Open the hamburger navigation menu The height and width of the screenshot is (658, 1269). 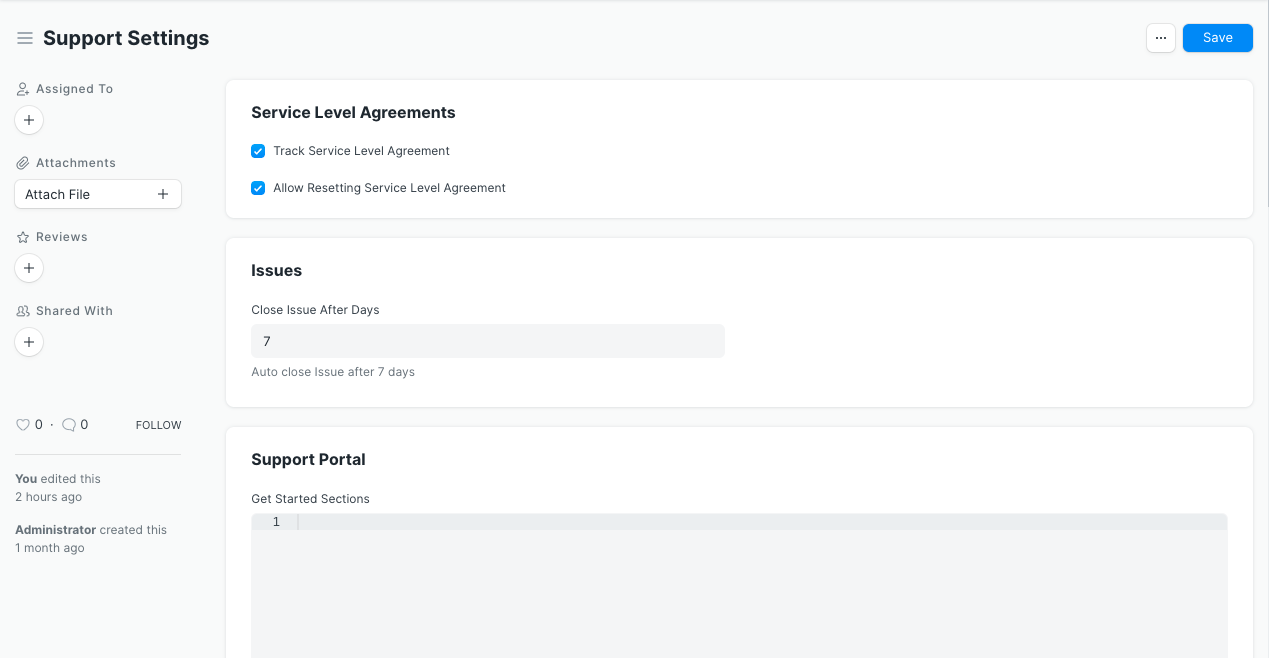pos(25,38)
